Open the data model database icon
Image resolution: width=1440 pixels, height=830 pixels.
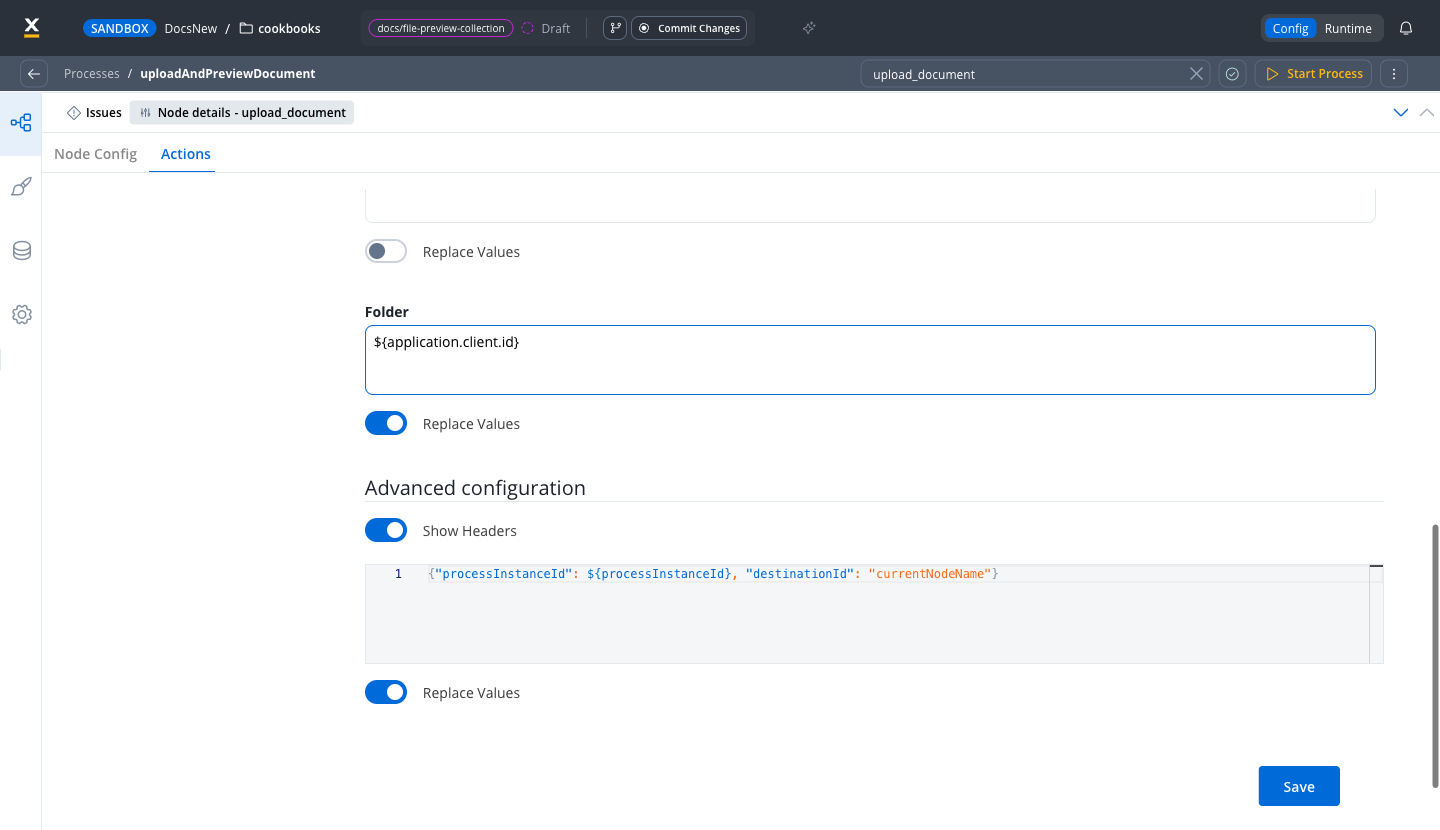click(21, 251)
